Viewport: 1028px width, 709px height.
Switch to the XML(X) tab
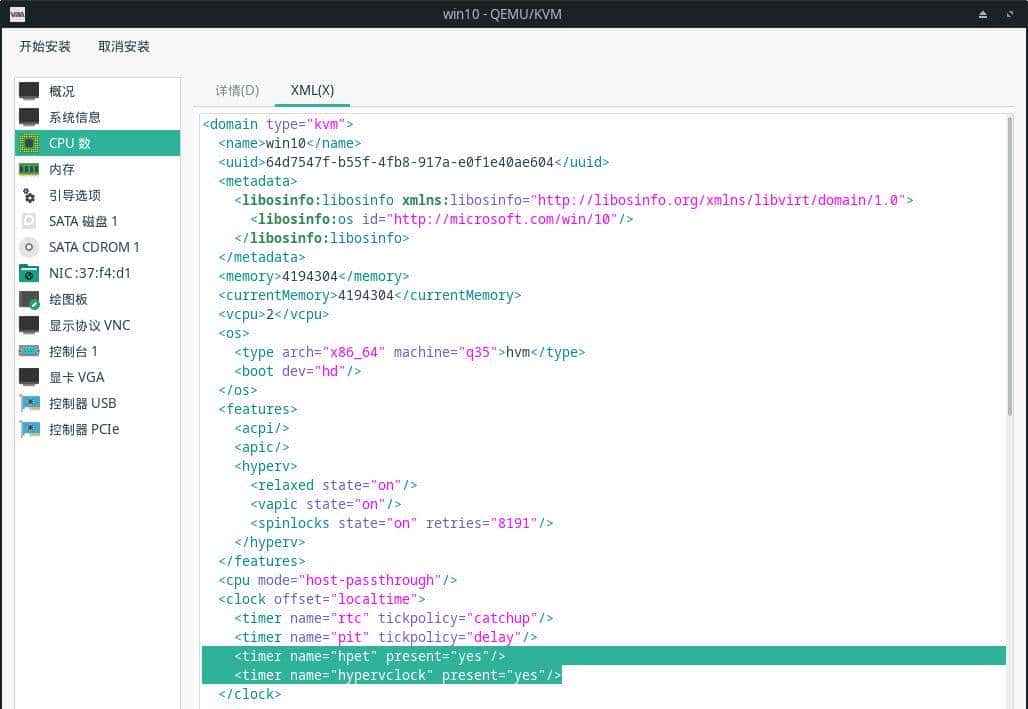[312, 90]
